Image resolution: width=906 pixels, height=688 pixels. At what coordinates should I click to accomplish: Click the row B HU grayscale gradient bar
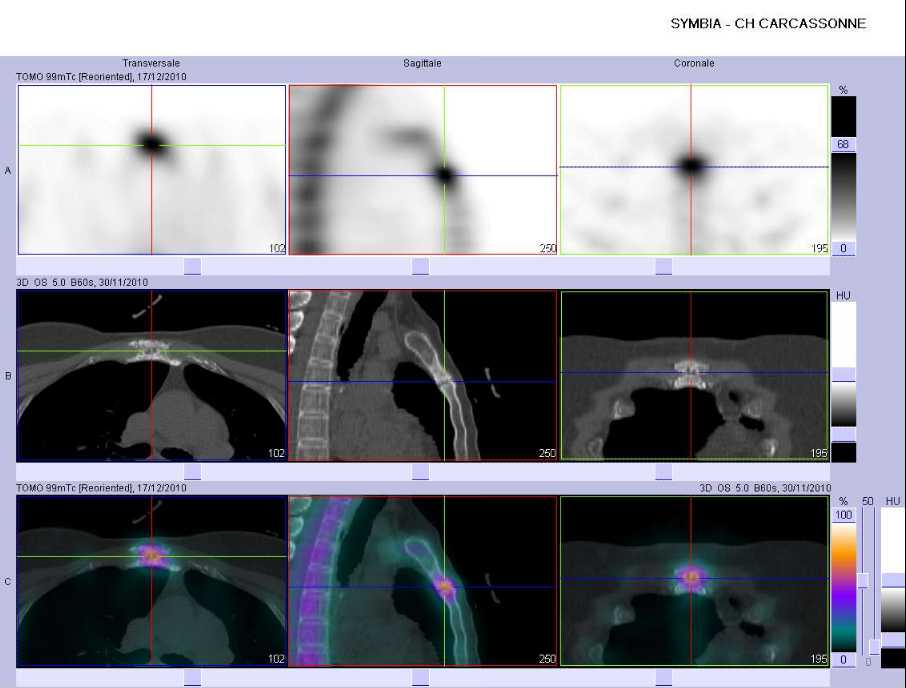pos(844,404)
